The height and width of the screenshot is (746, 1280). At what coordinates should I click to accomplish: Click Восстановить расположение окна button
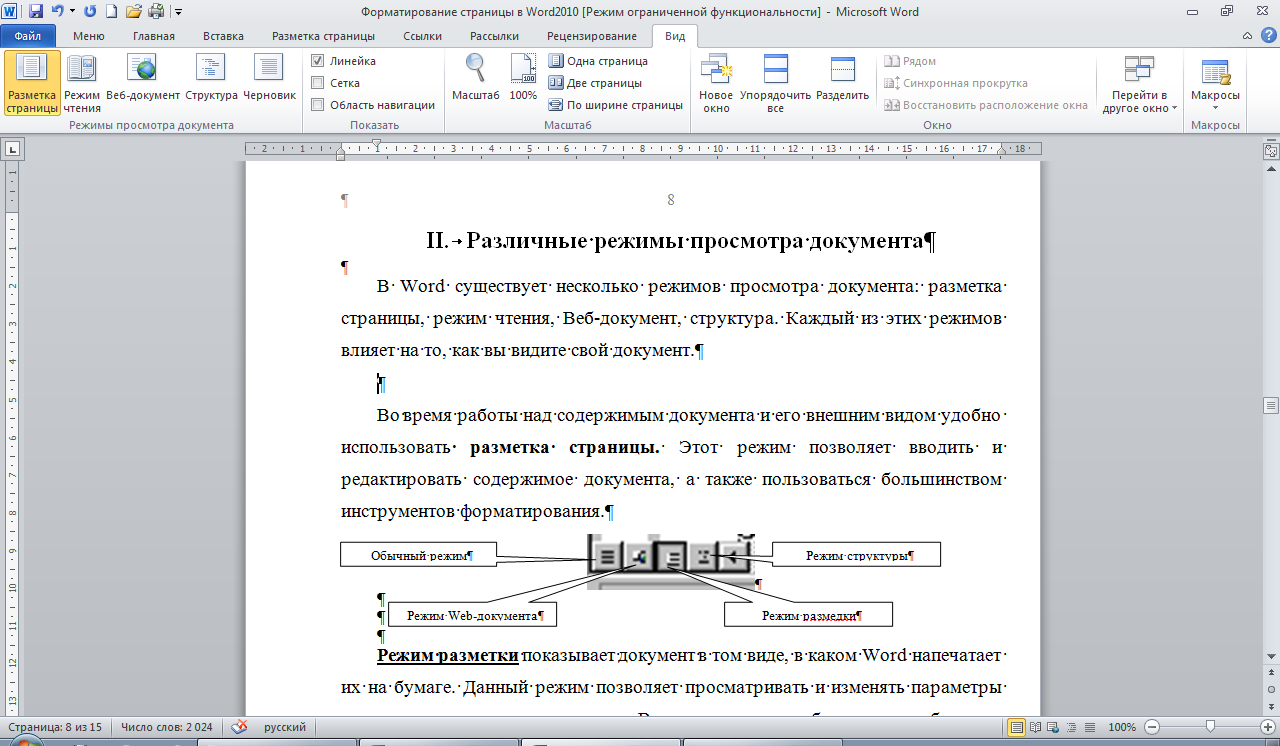coord(986,105)
